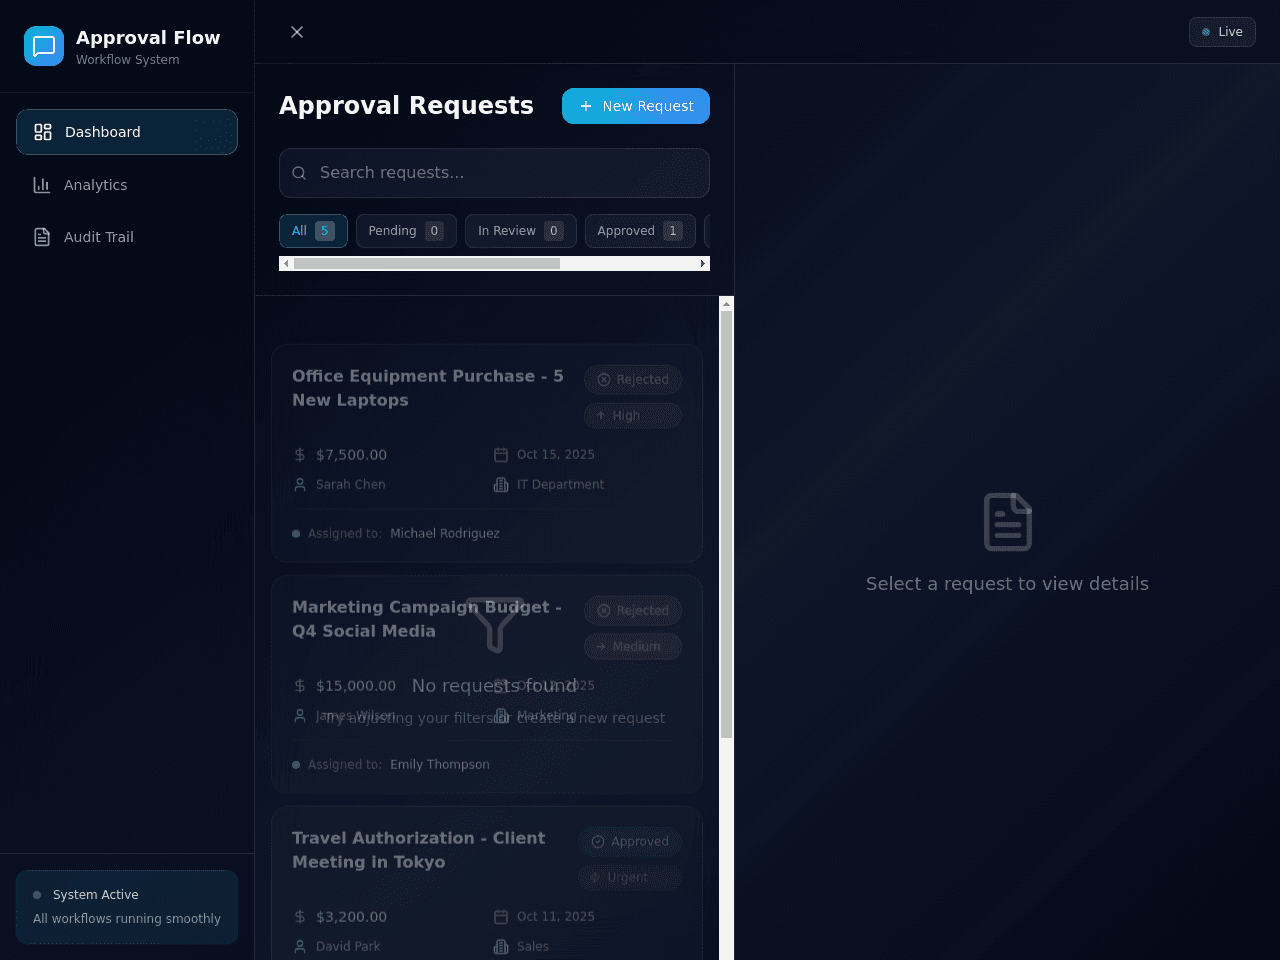Click the Analytics bar chart icon
Viewport: 1280px width, 960px height.
click(x=42, y=185)
